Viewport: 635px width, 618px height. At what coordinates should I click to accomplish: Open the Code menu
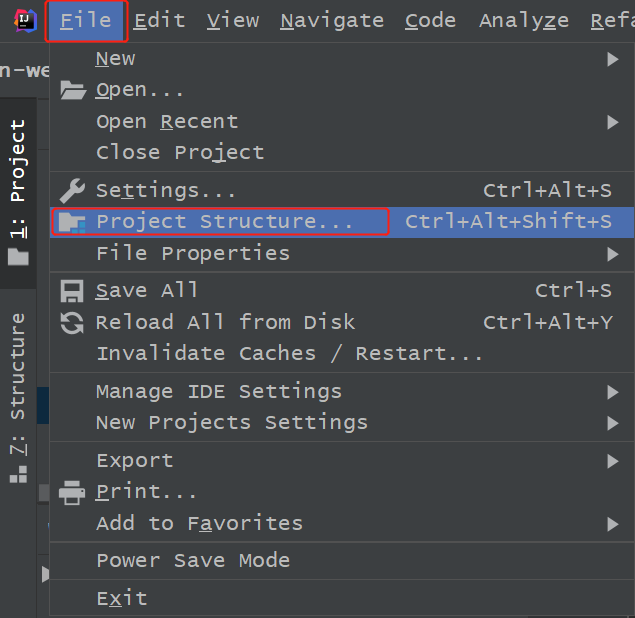pyautogui.click(x=430, y=20)
